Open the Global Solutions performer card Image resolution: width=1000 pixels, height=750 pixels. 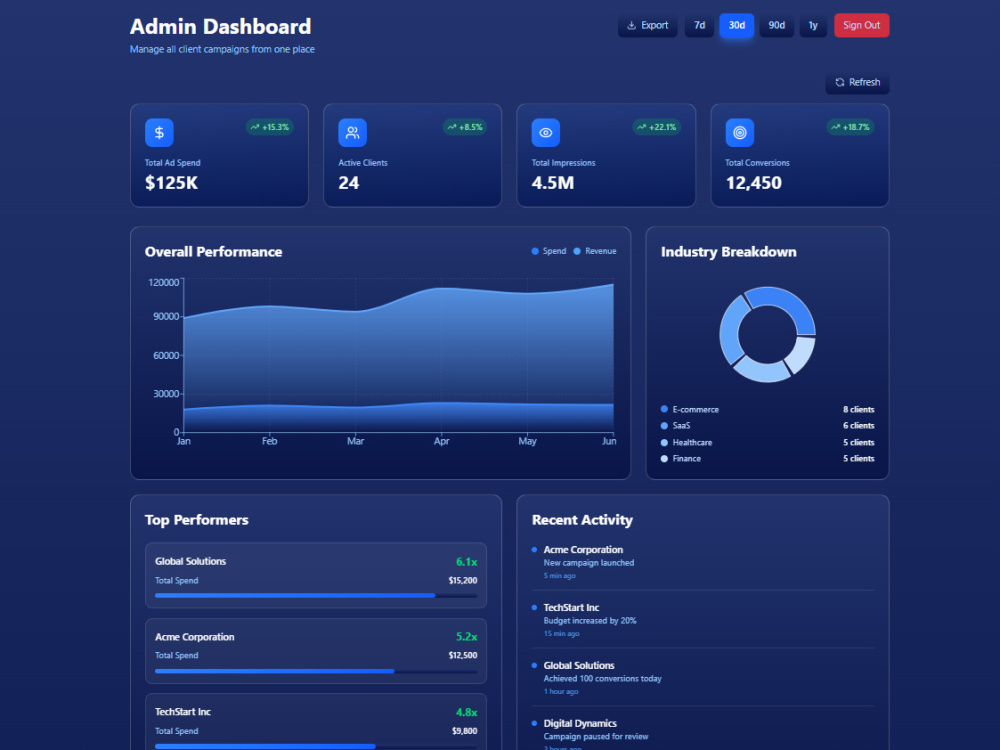tap(316, 575)
